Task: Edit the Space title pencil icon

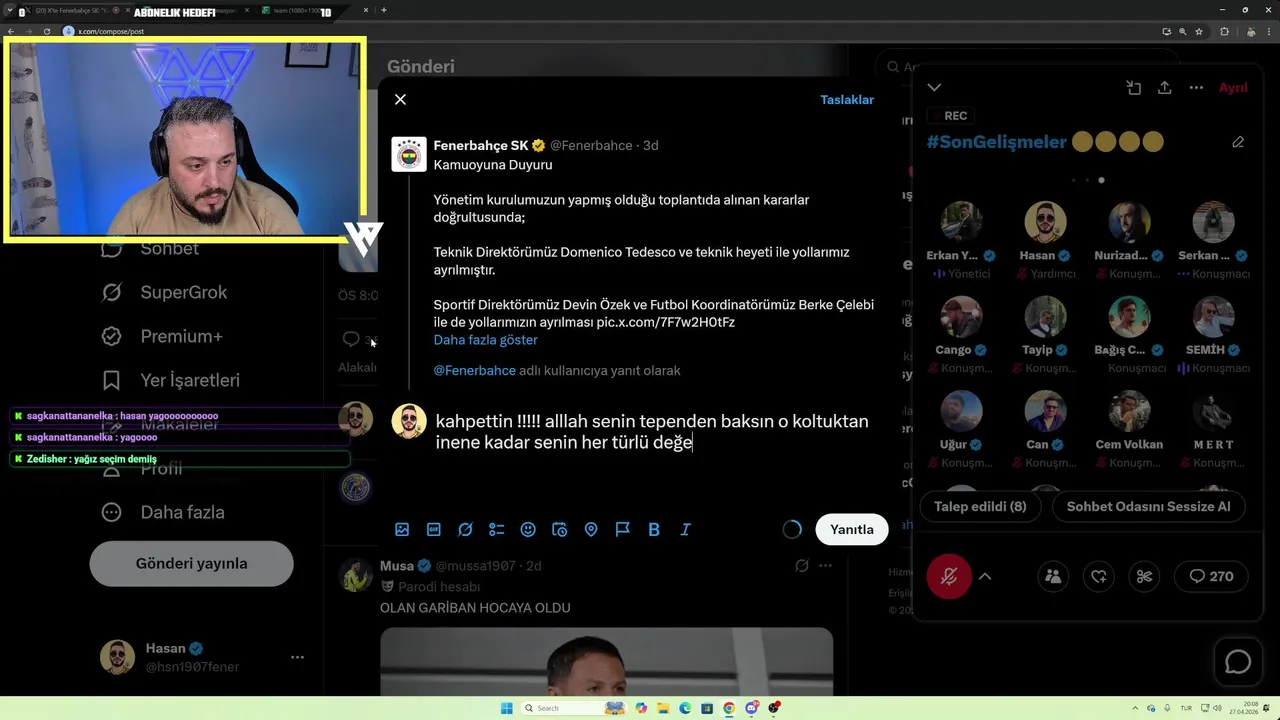Action: point(1238,142)
